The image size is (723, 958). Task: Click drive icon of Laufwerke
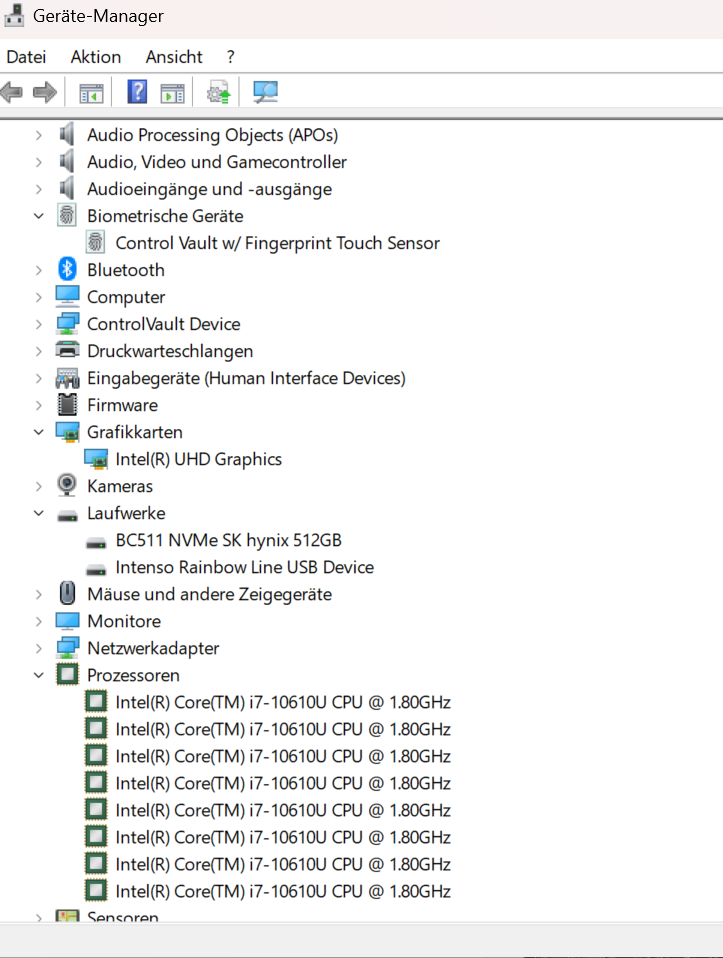coord(67,516)
